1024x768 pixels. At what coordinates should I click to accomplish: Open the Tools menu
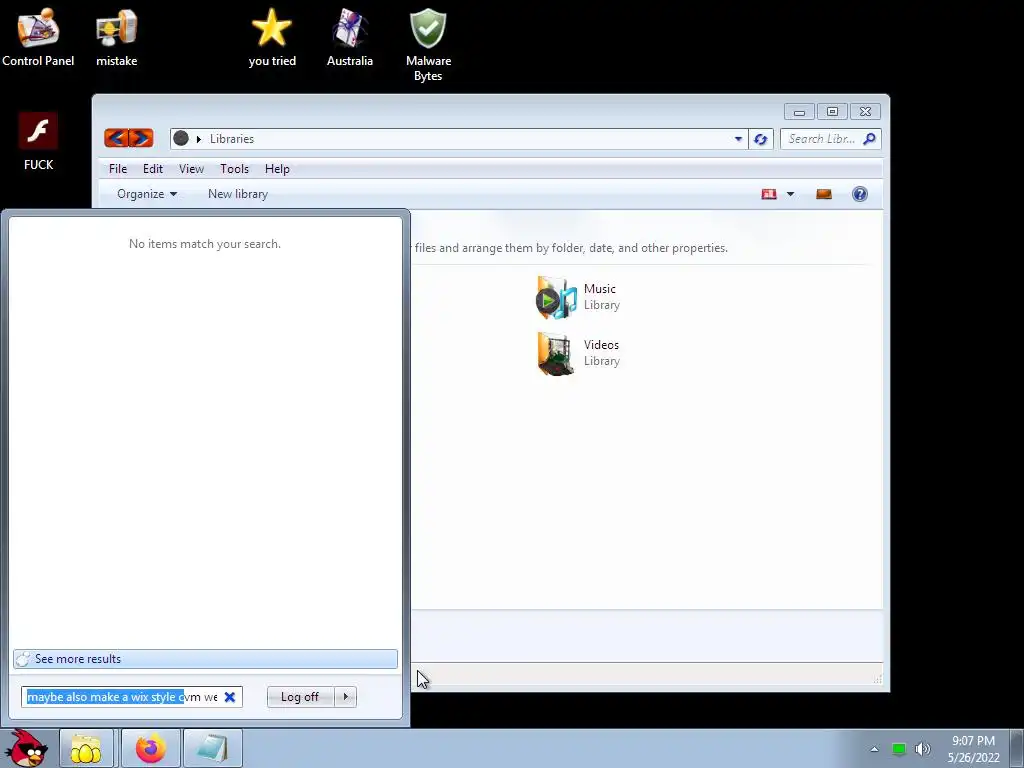click(234, 168)
